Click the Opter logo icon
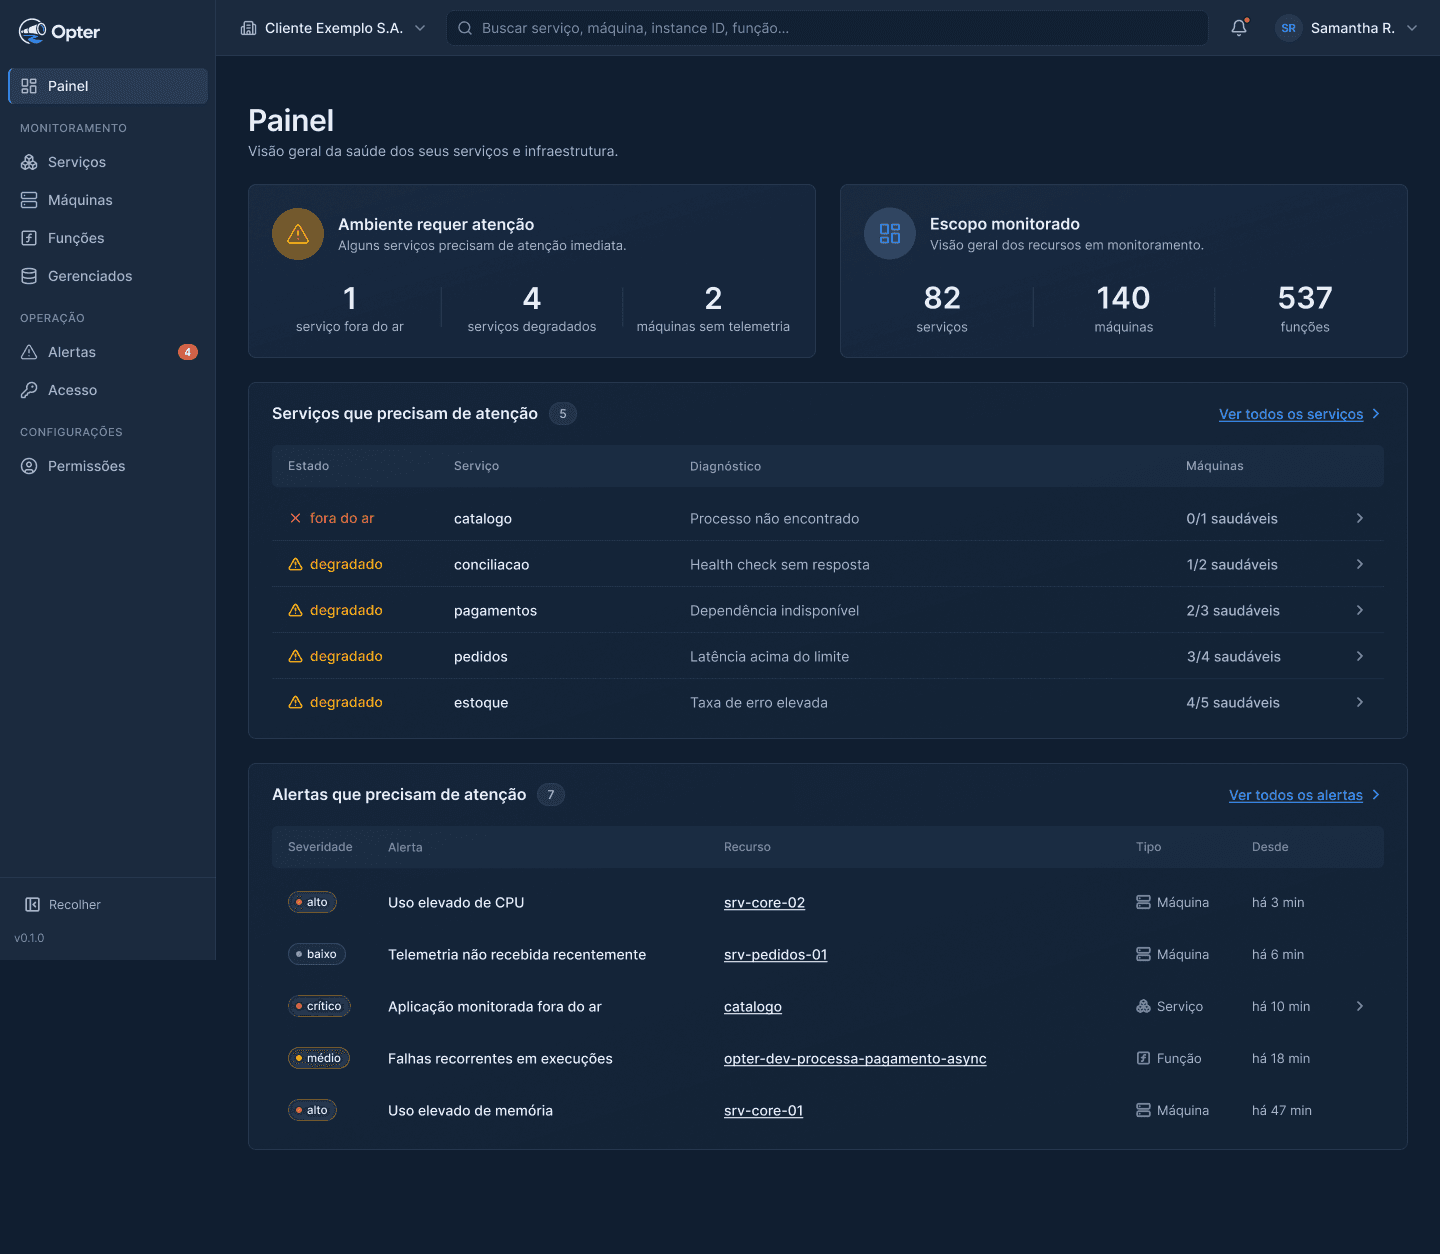Screen dimensions: 1440x1254 pyautogui.click(x=32, y=31)
